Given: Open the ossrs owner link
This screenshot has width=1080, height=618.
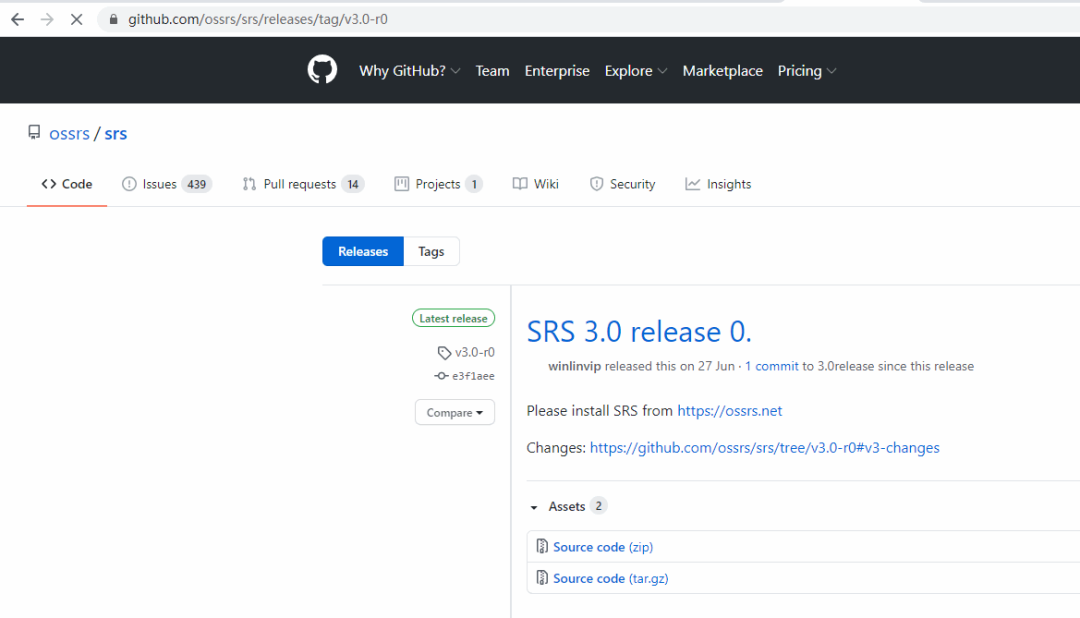Looking at the screenshot, I should [70, 133].
